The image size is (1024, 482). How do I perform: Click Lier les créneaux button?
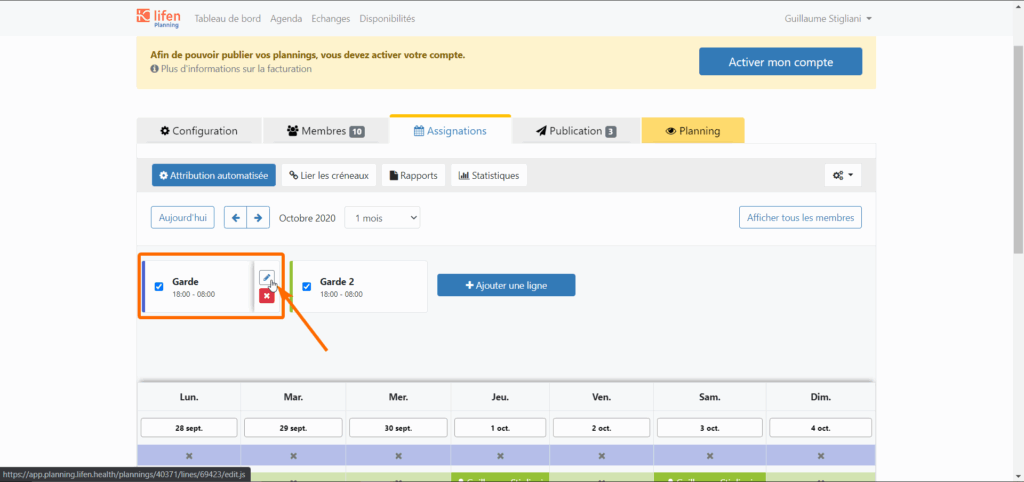click(x=328, y=175)
